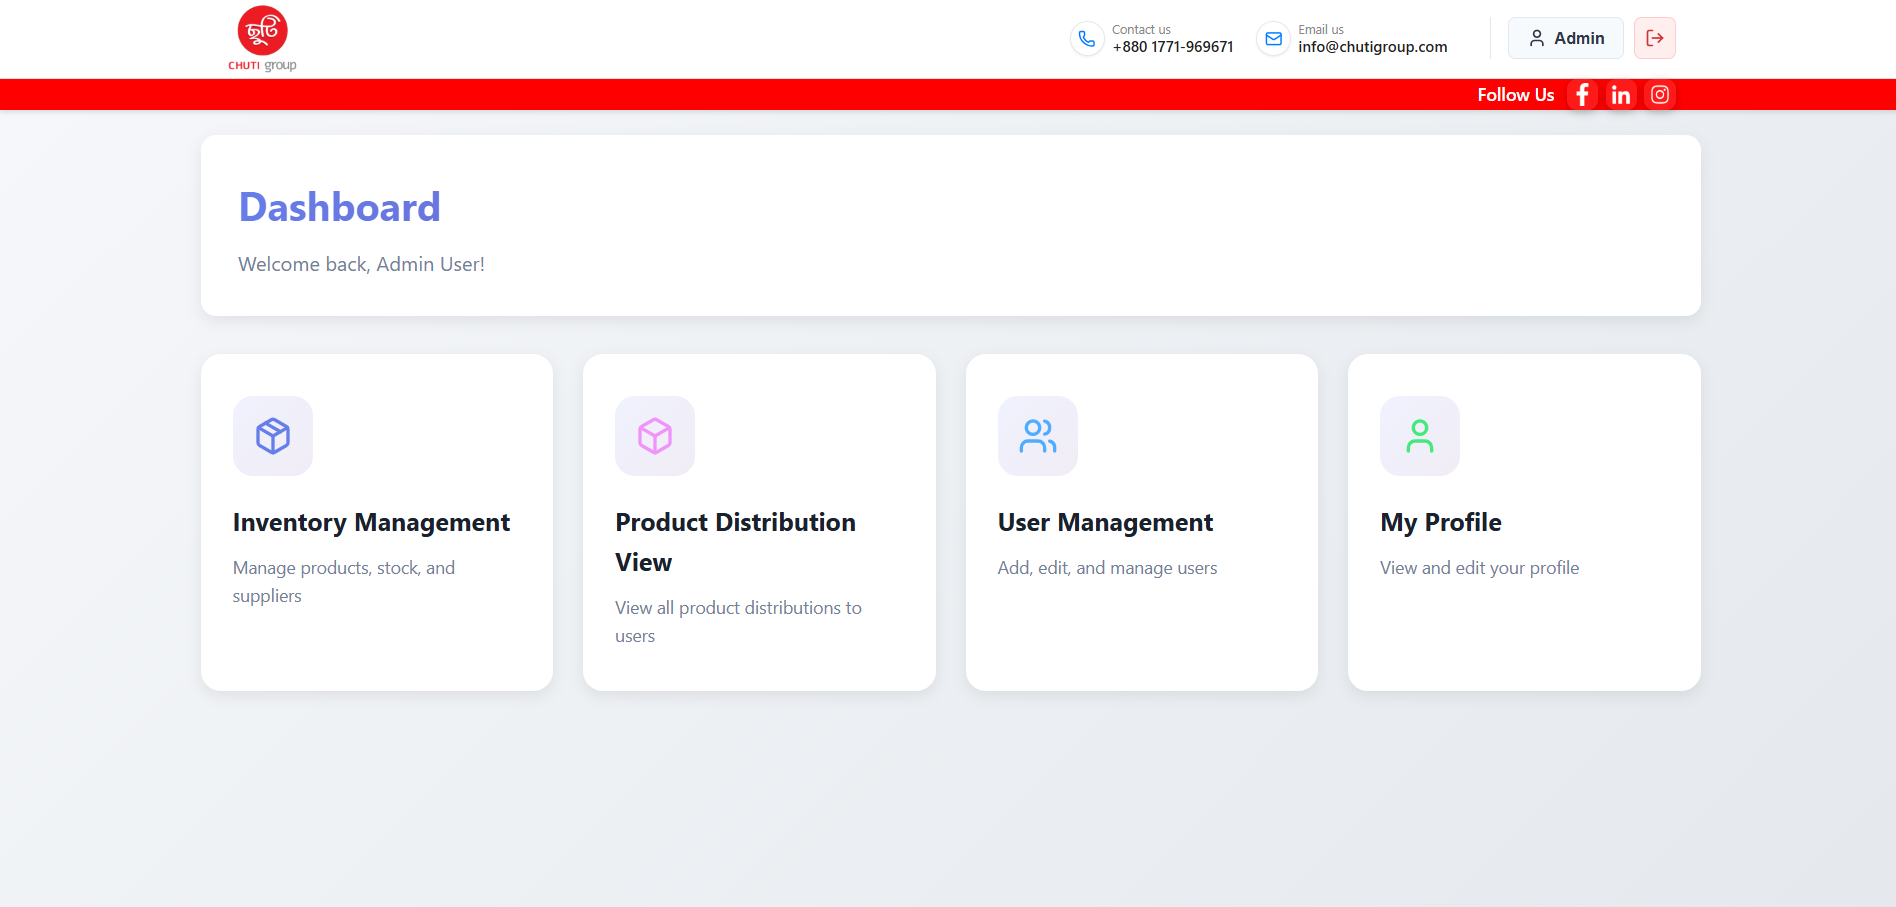The width and height of the screenshot is (1896, 907).
Task: Click "Manage products, stock, and suppliers" description
Action: tap(344, 582)
